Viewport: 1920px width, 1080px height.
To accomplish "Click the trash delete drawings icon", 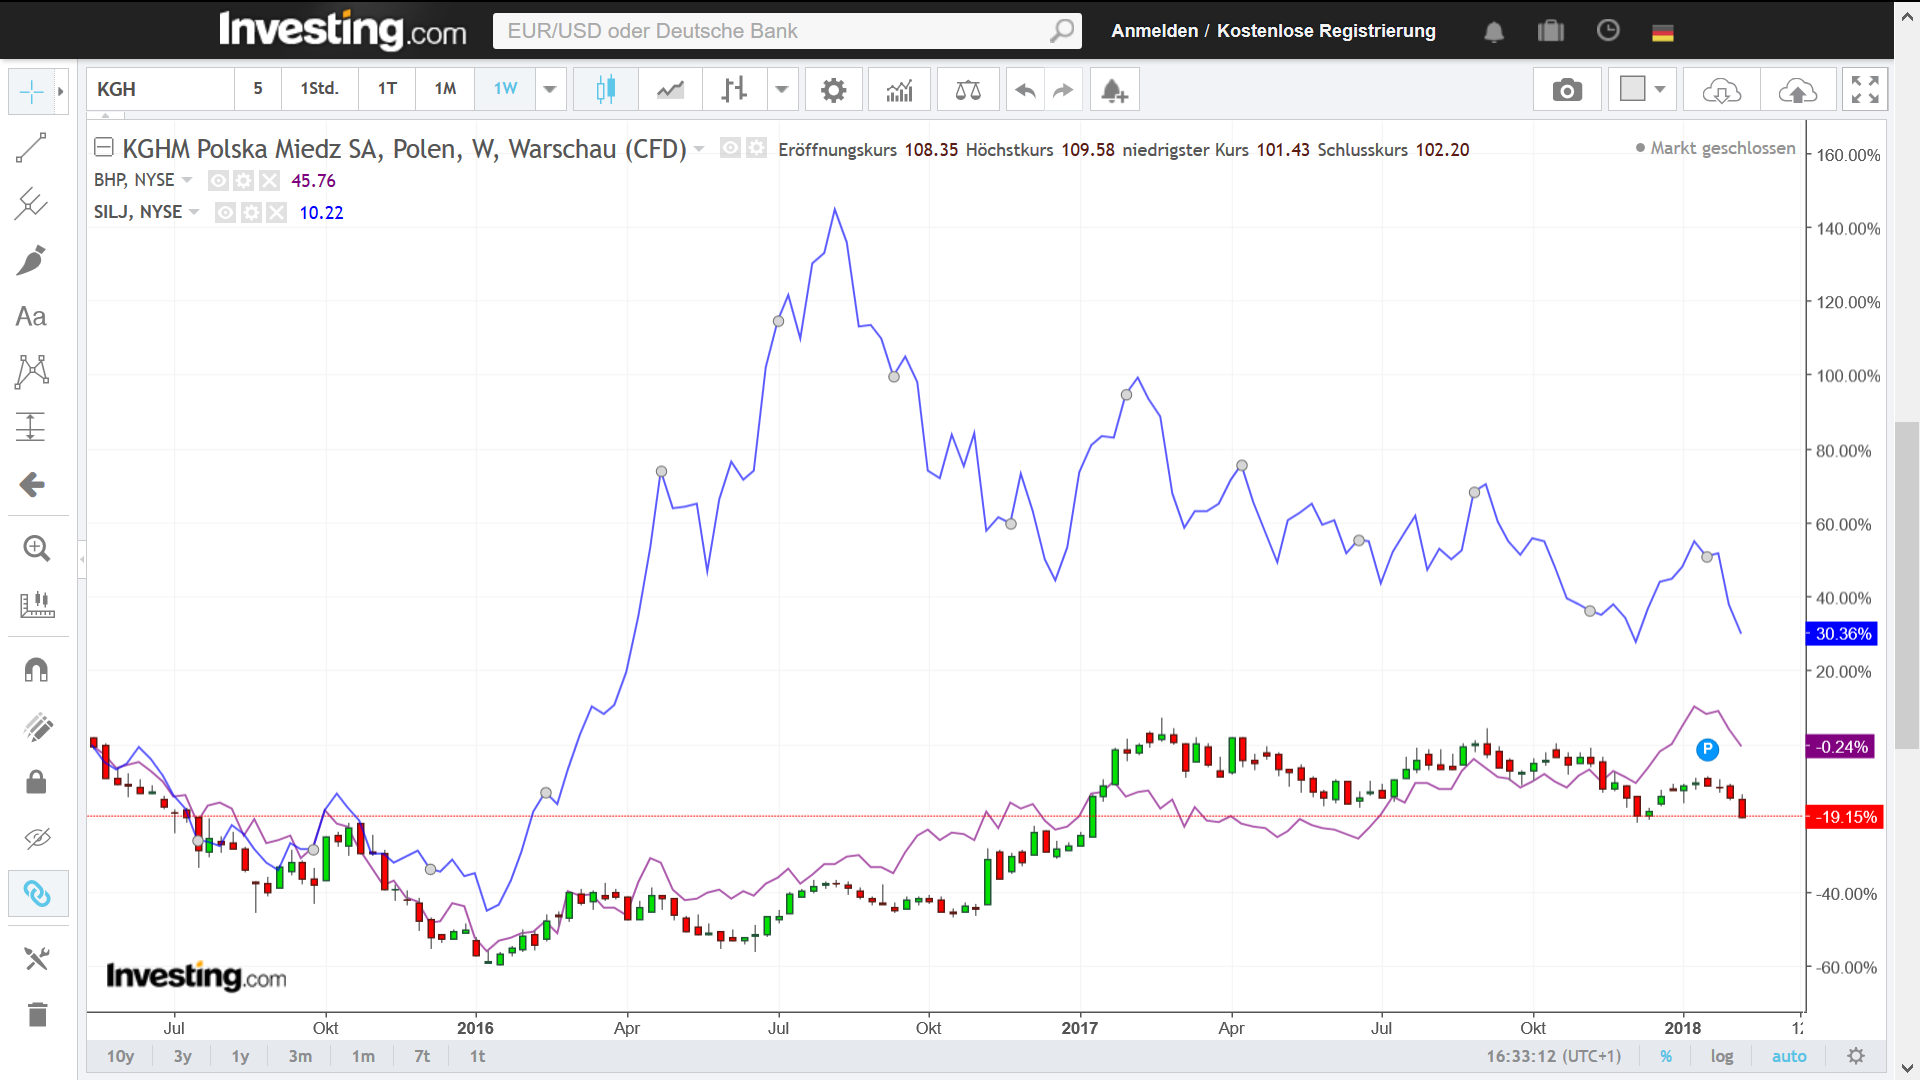I will [x=37, y=1015].
